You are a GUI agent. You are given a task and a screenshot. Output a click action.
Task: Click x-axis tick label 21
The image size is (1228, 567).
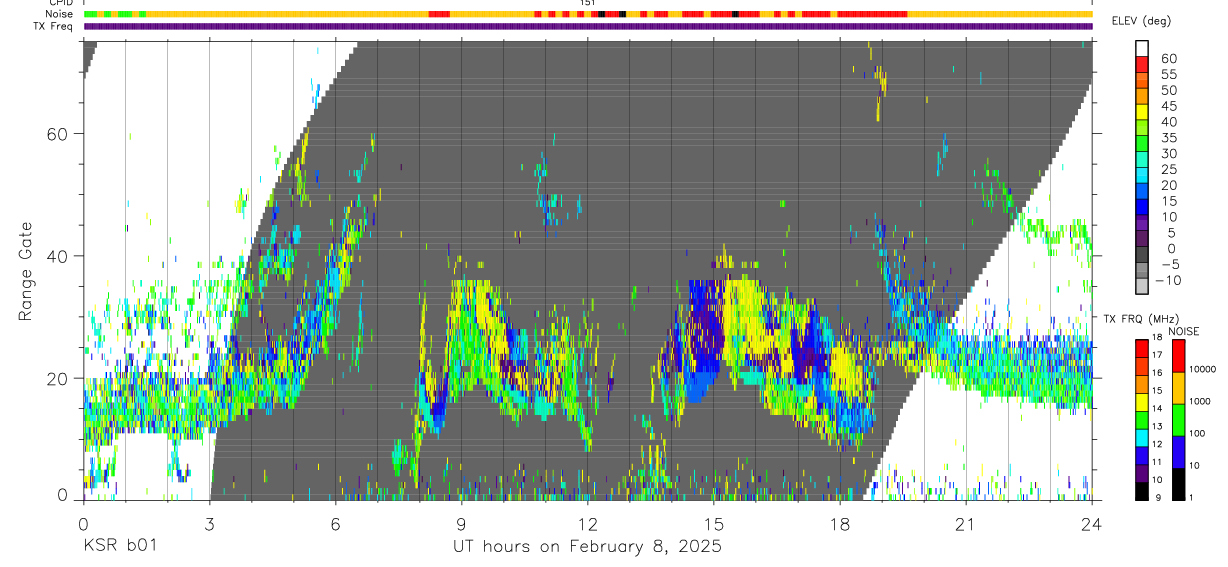(x=966, y=525)
